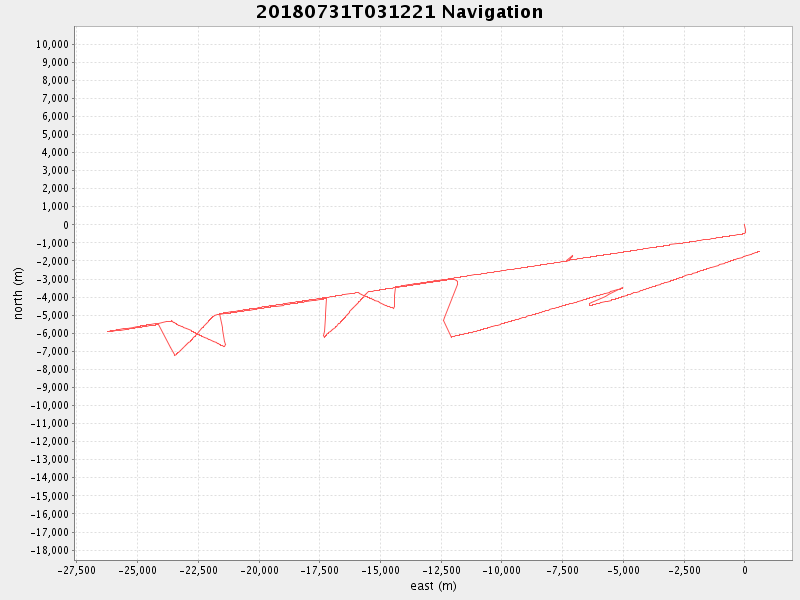Image resolution: width=800 pixels, height=600 pixels.
Task: Click the 10,000 tick on north axis
Action: 51,44
